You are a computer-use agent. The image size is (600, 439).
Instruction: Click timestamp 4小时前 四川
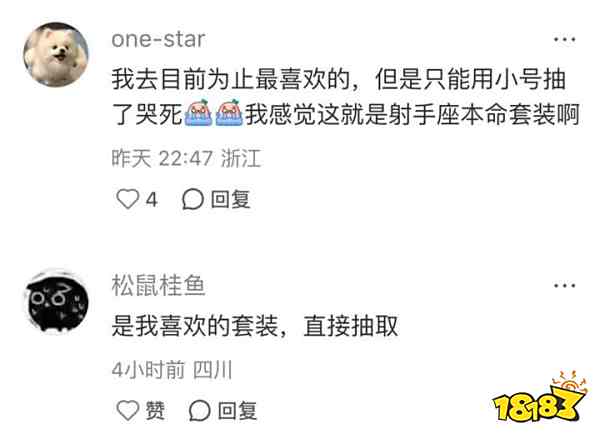pyautogui.click(x=172, y=370)
